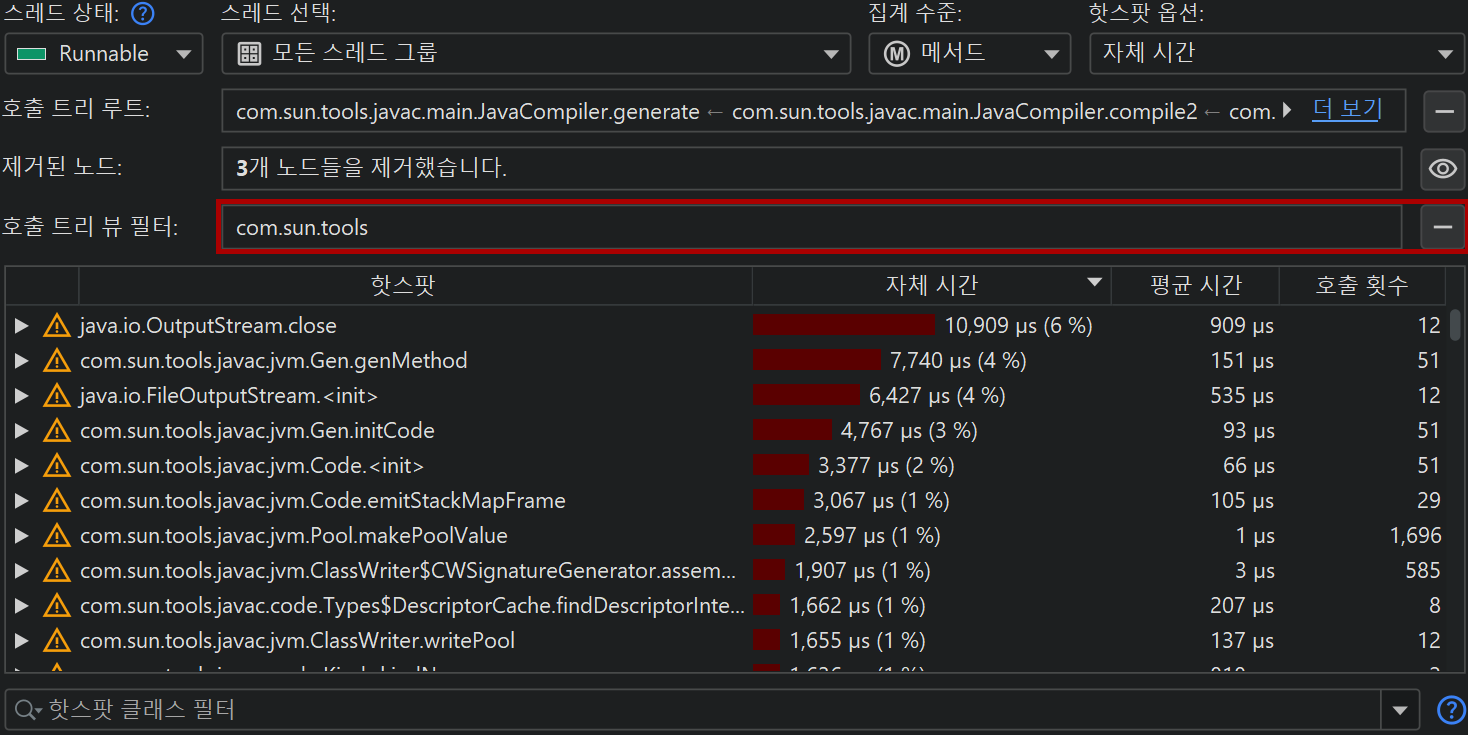
Task: Click the 더 보기 link
Action: (x=1346, y=110)
